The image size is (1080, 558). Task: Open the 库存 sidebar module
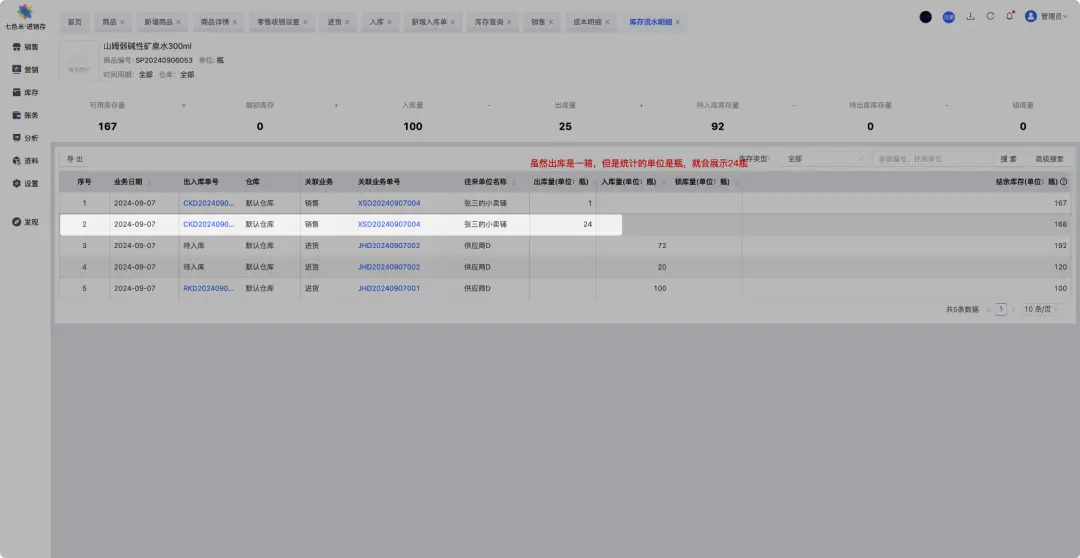coord(25,93)
